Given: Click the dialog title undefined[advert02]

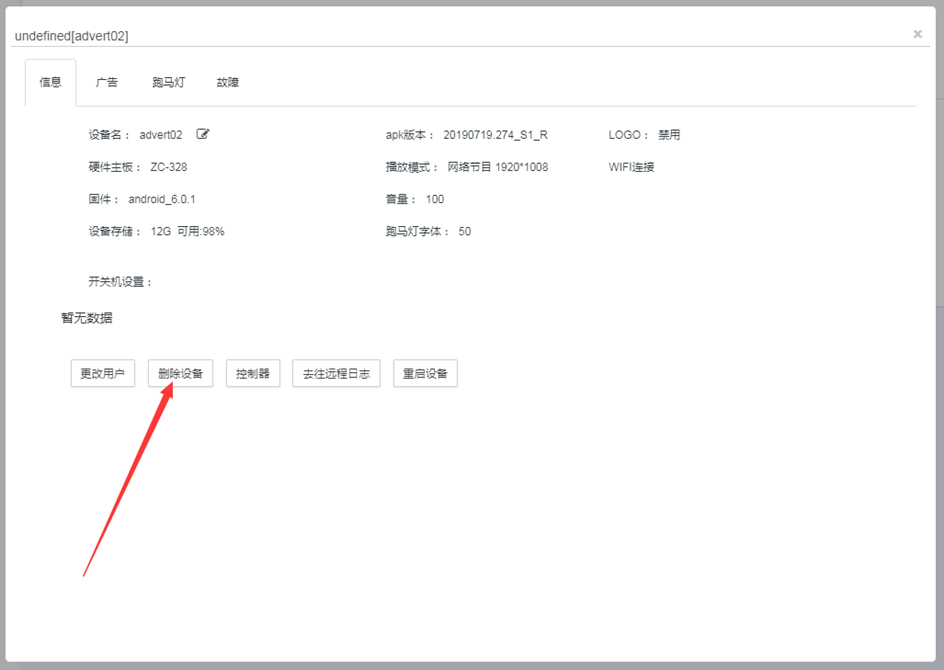Looking at the screenshot, I should pyautogui.click(x=71, y=36).
